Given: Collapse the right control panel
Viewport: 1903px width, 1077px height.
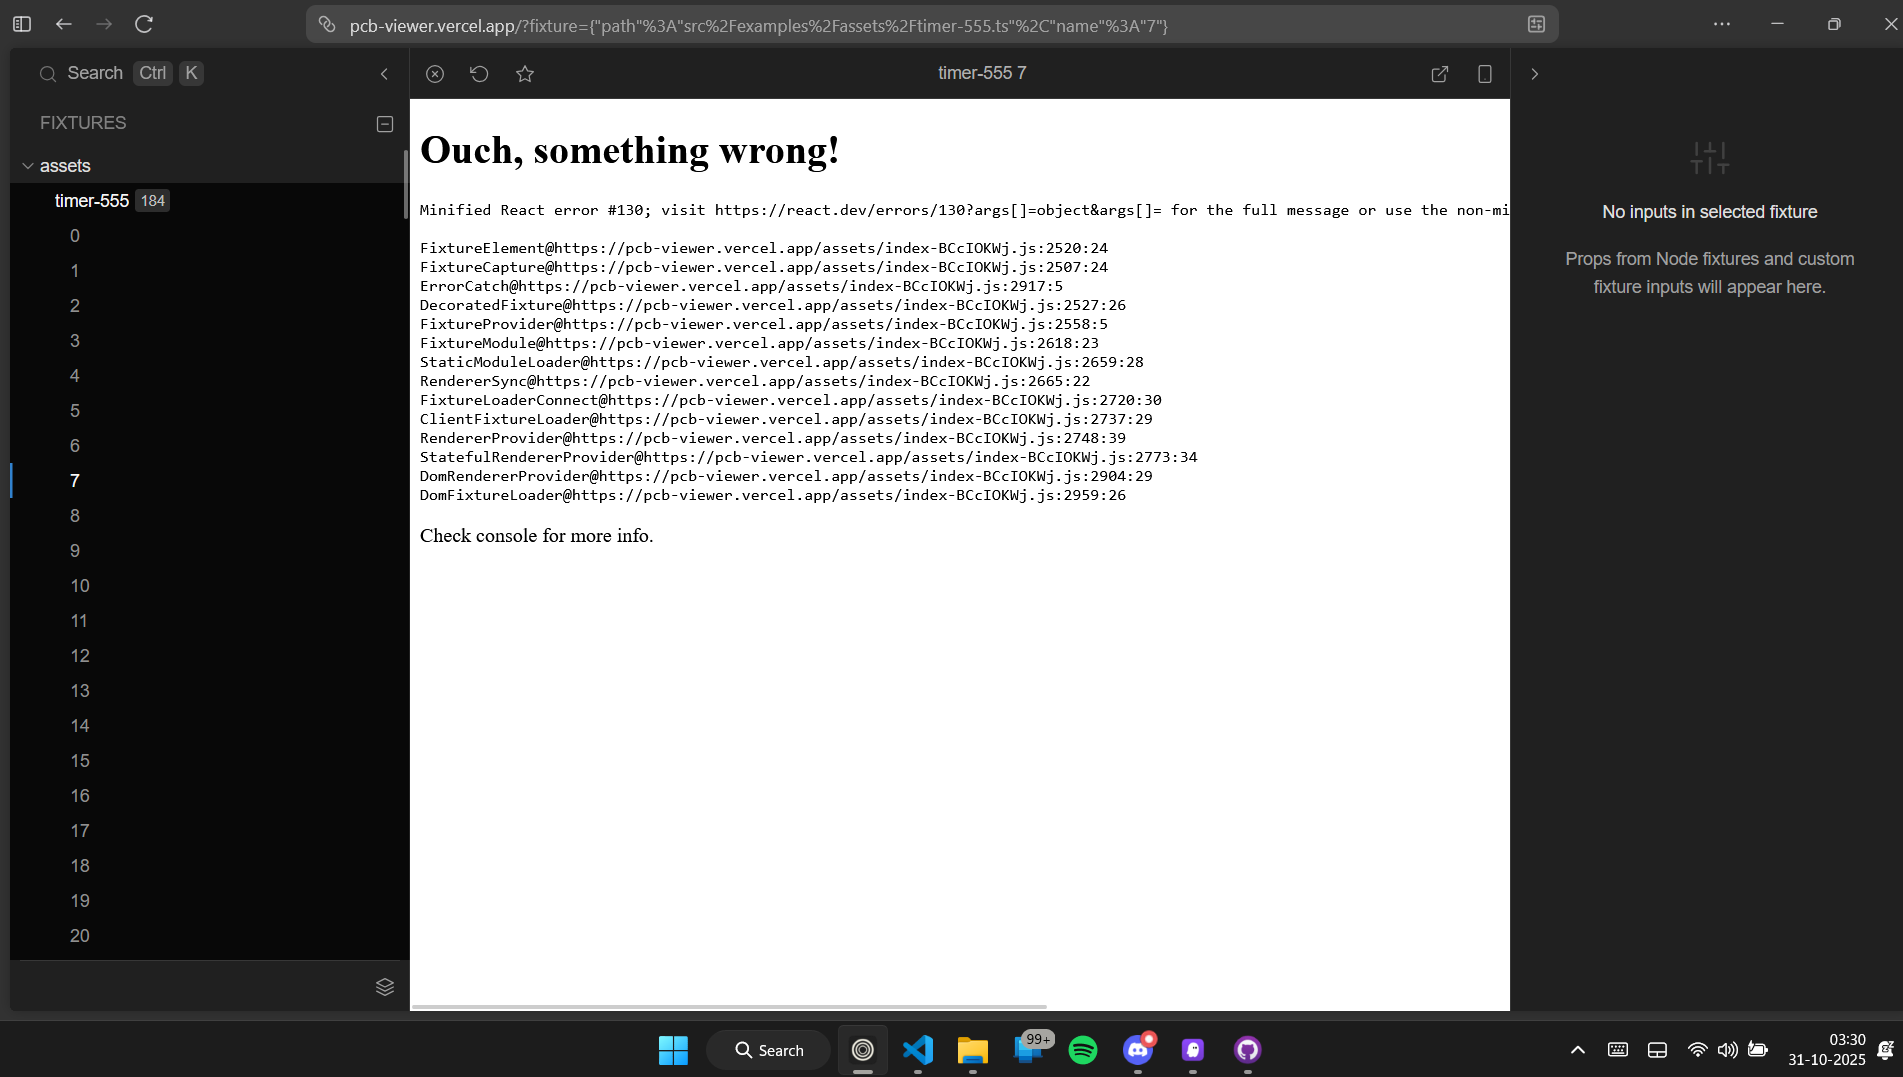Looking at the screenshot, I should 1535,74.
